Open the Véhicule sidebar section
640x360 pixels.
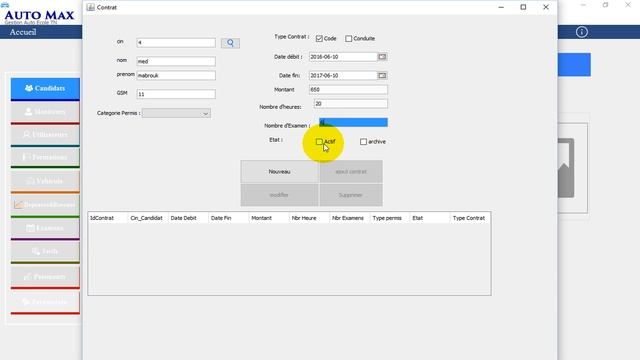(45, 181)
